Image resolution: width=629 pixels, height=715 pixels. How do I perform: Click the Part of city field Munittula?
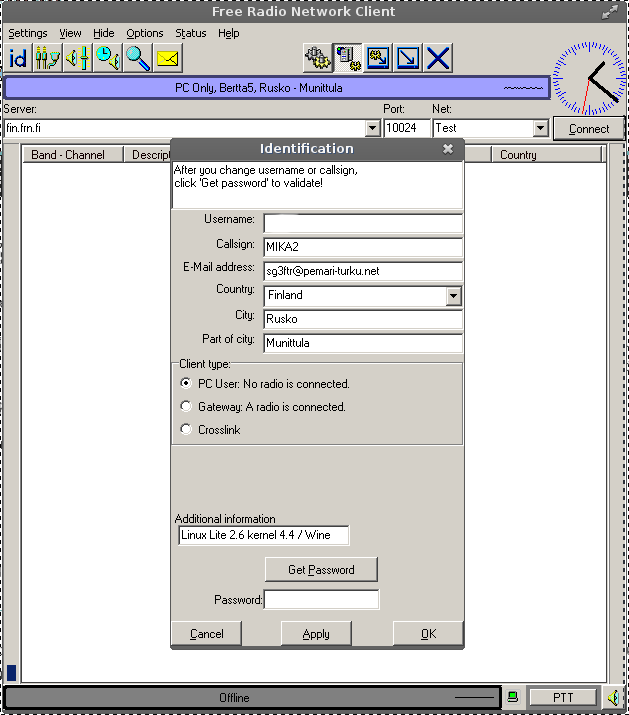click(363, 343)
